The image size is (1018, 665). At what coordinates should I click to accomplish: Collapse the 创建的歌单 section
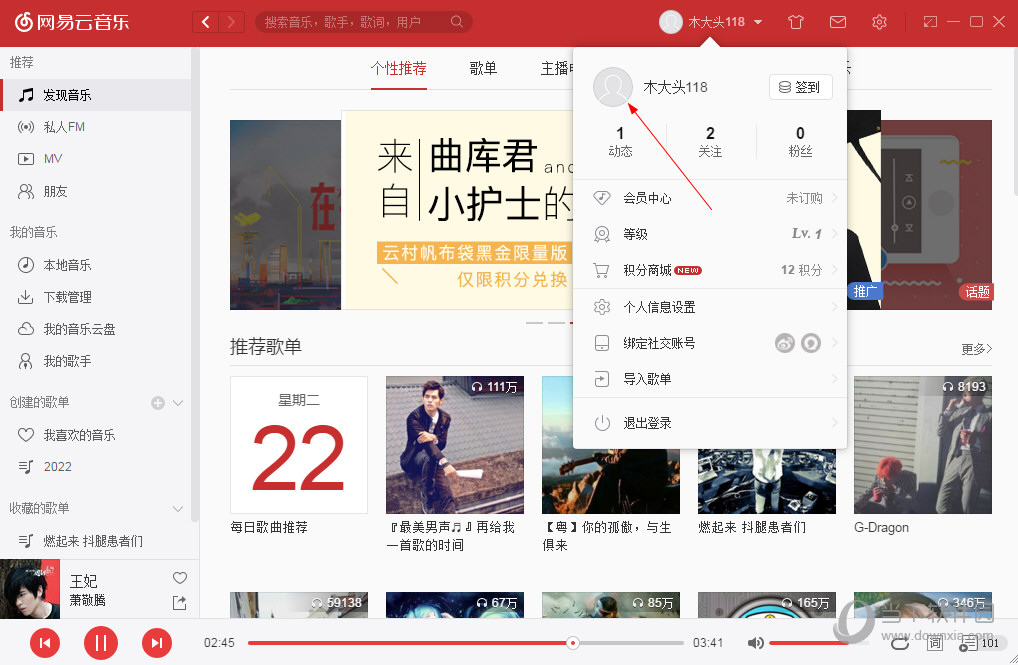(177, 402)
